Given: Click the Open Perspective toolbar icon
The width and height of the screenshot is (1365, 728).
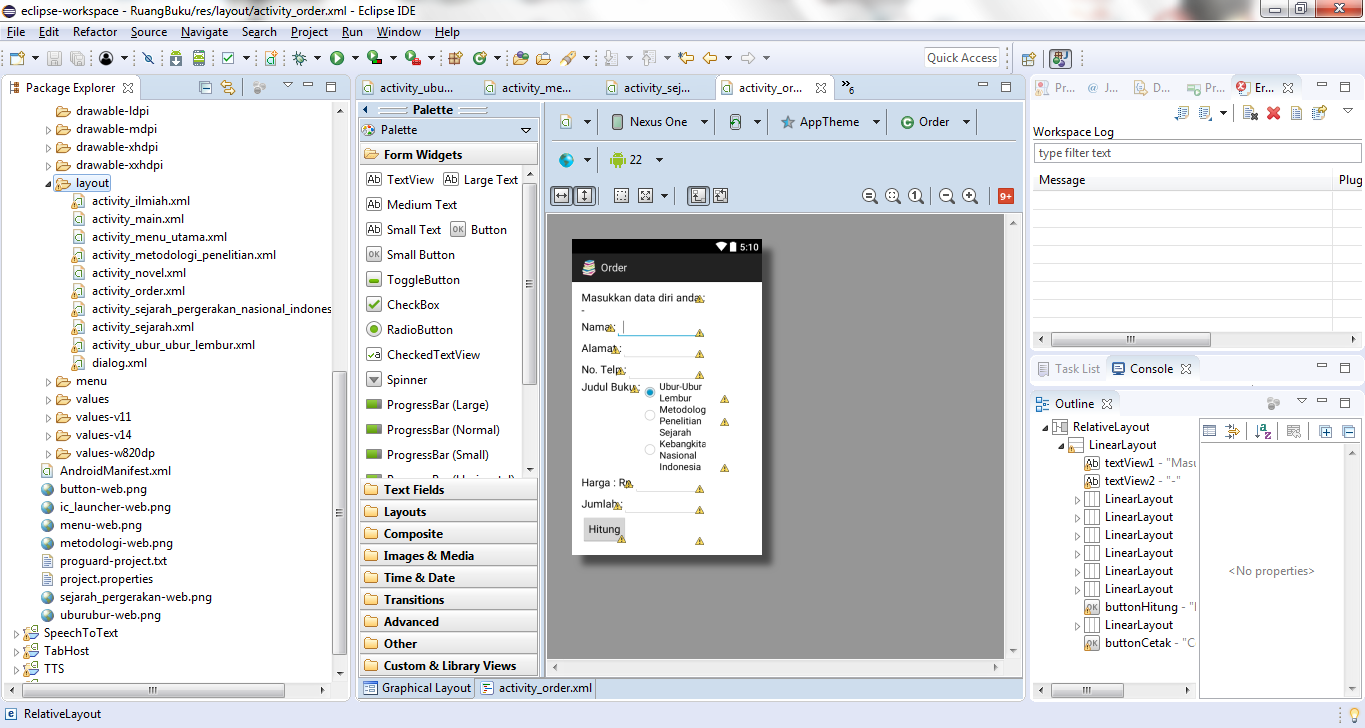Looking at the screenshot, I should click(1028, 59).
